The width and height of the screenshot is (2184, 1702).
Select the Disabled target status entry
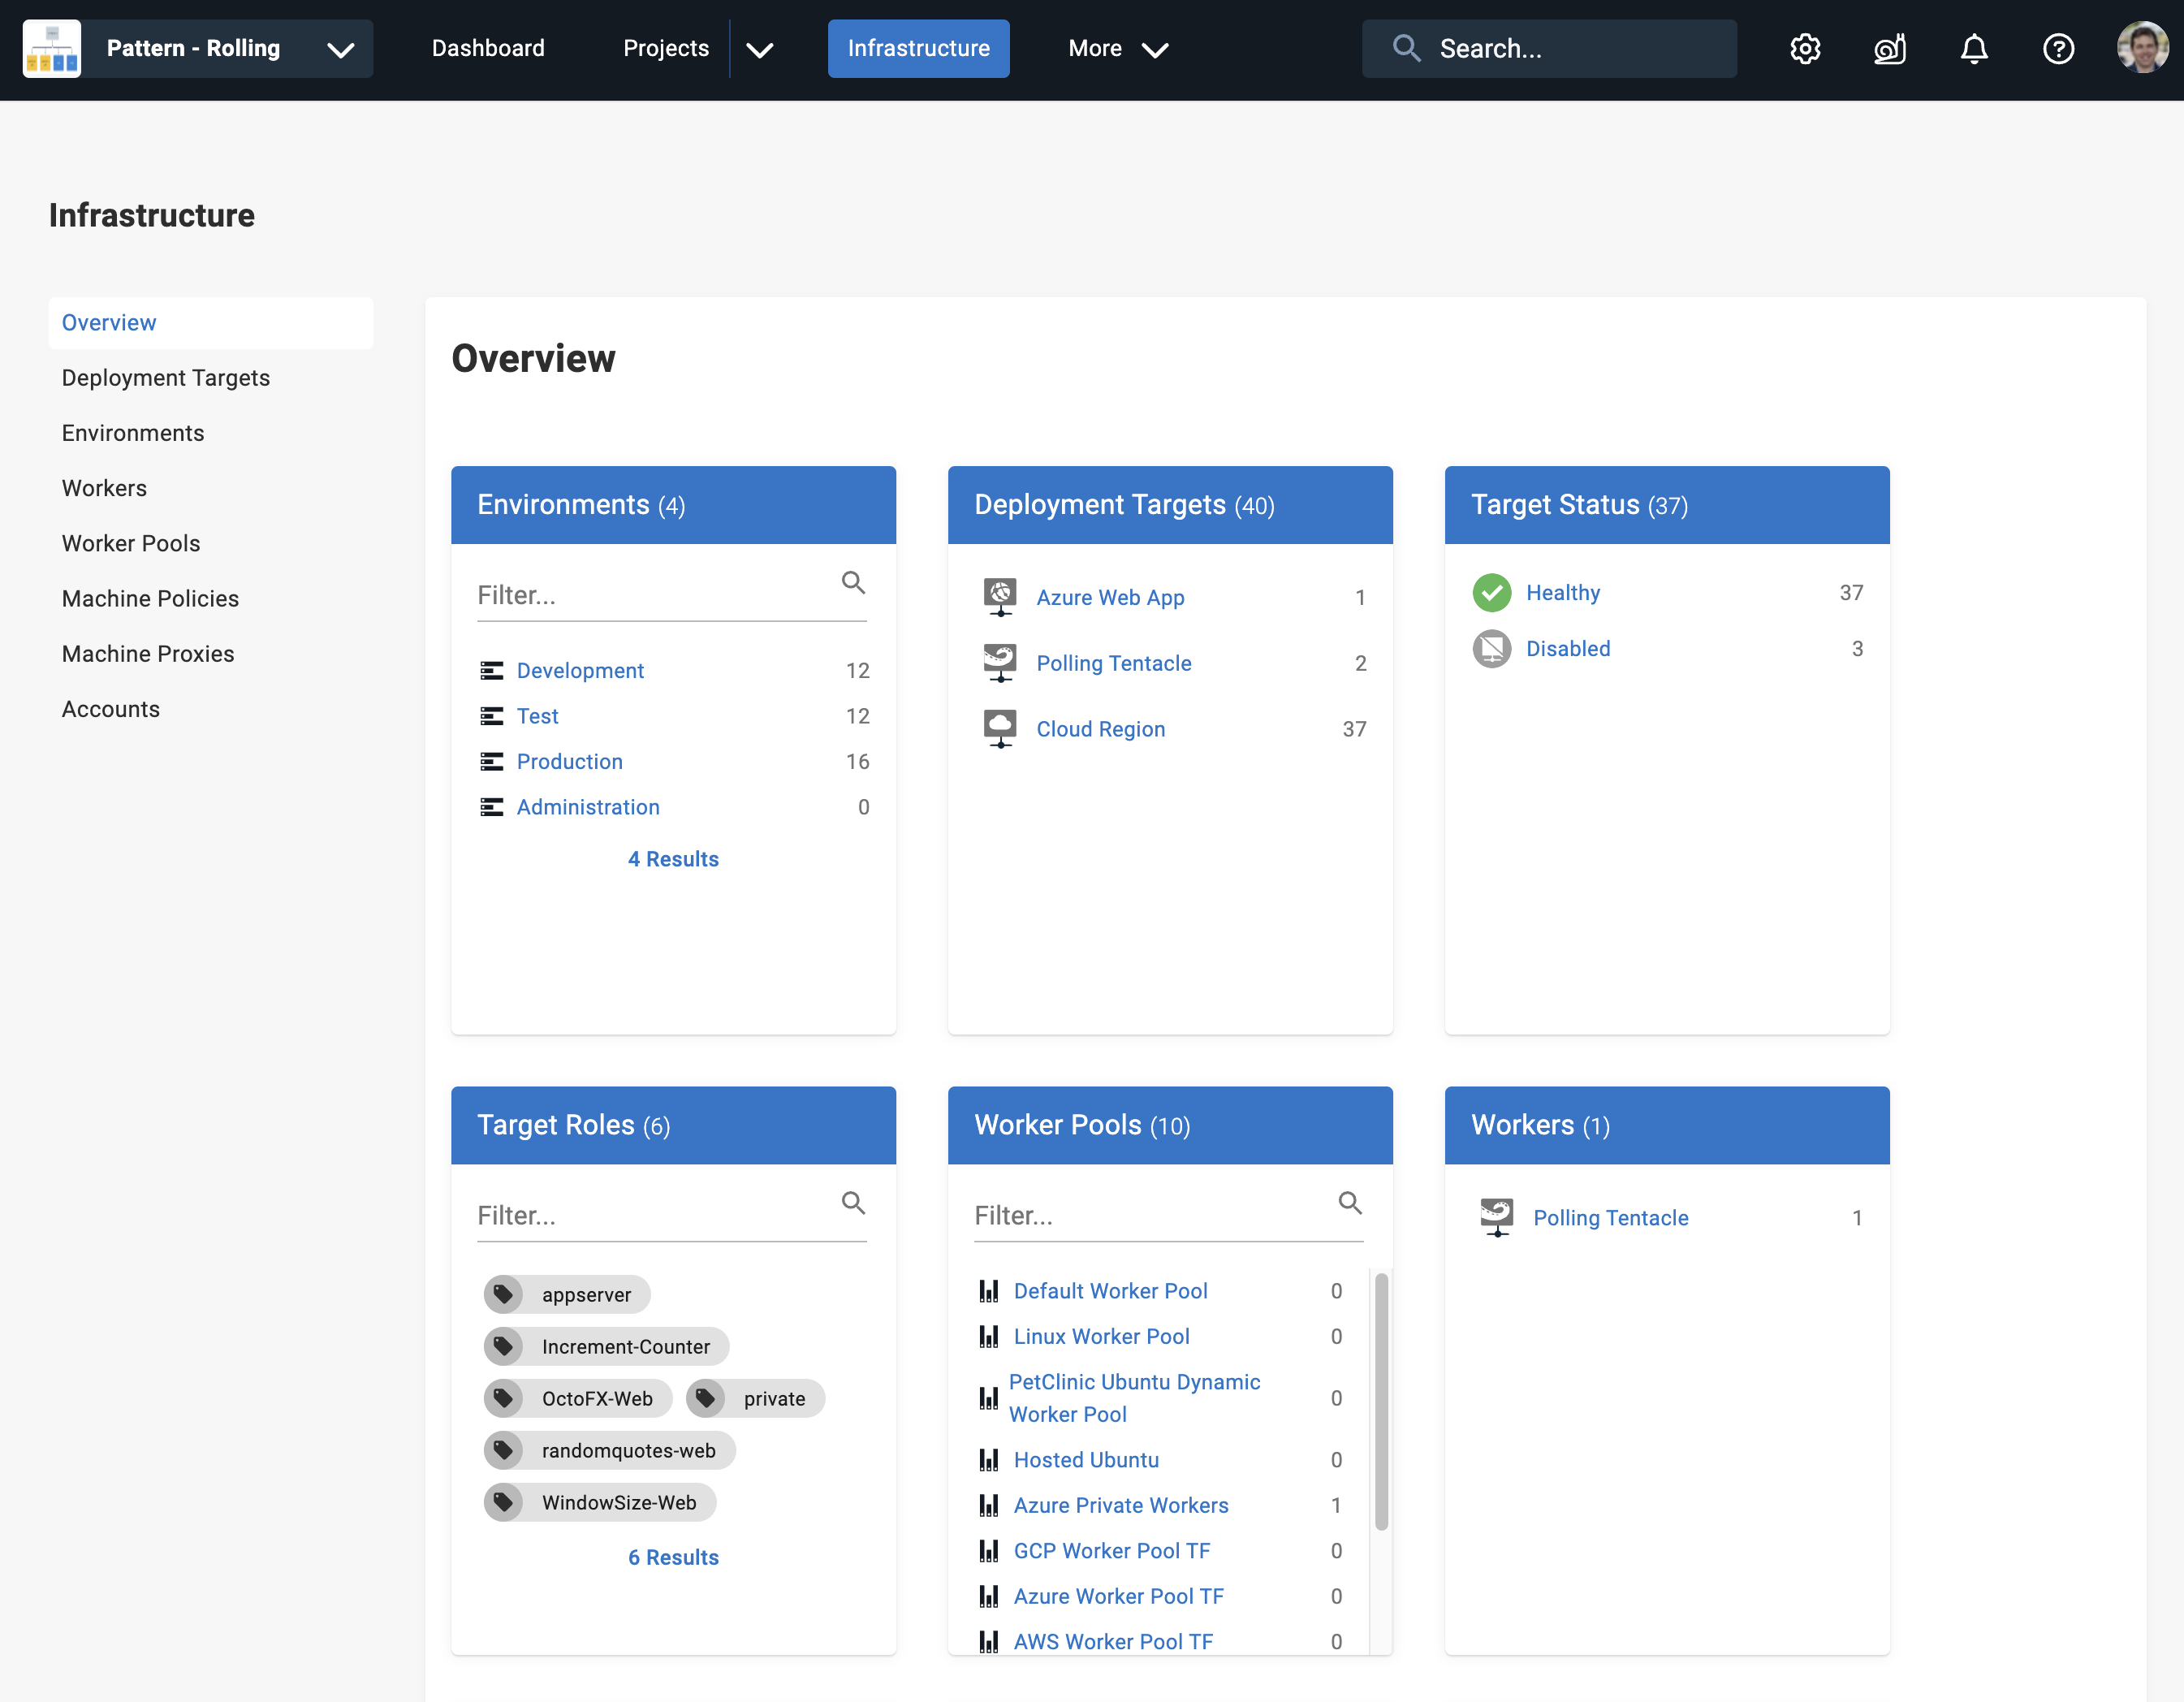point(1568,648)
